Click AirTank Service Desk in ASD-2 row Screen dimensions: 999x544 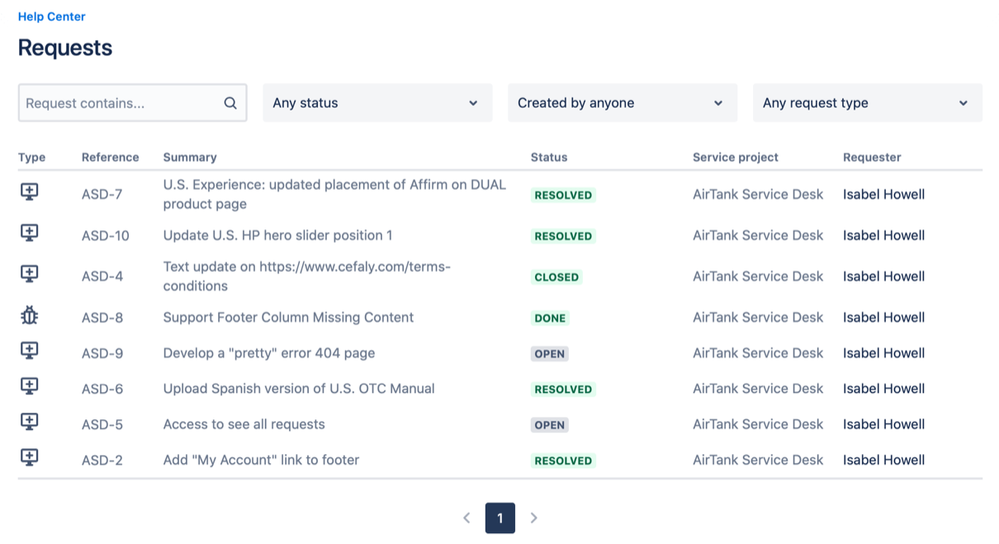coord(758,460)
